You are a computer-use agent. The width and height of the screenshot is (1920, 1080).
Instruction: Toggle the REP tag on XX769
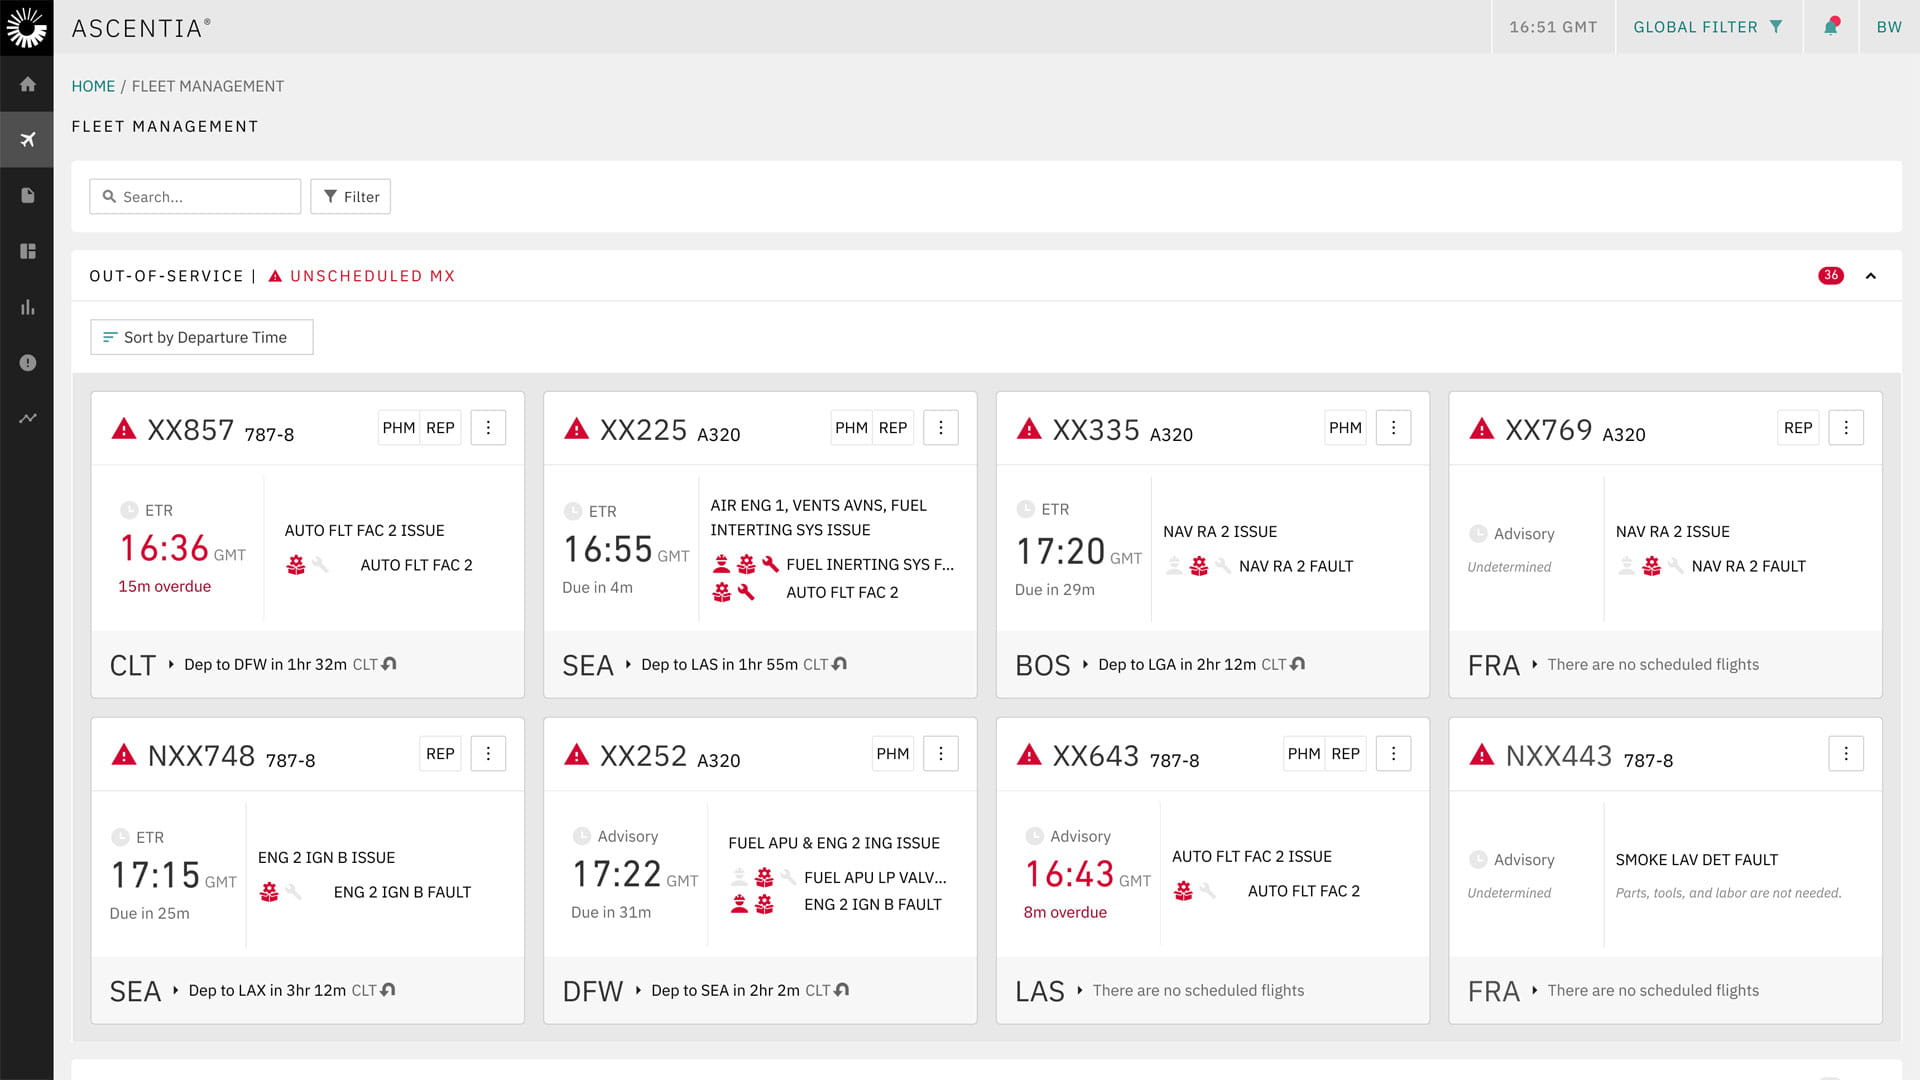pos(1797,428)
